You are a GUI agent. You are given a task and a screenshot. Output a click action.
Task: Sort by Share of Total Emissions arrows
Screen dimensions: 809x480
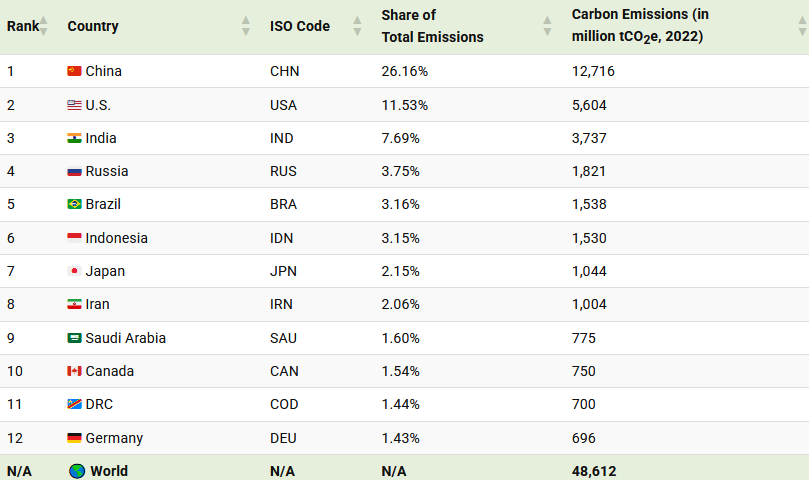tap(547, 26)
